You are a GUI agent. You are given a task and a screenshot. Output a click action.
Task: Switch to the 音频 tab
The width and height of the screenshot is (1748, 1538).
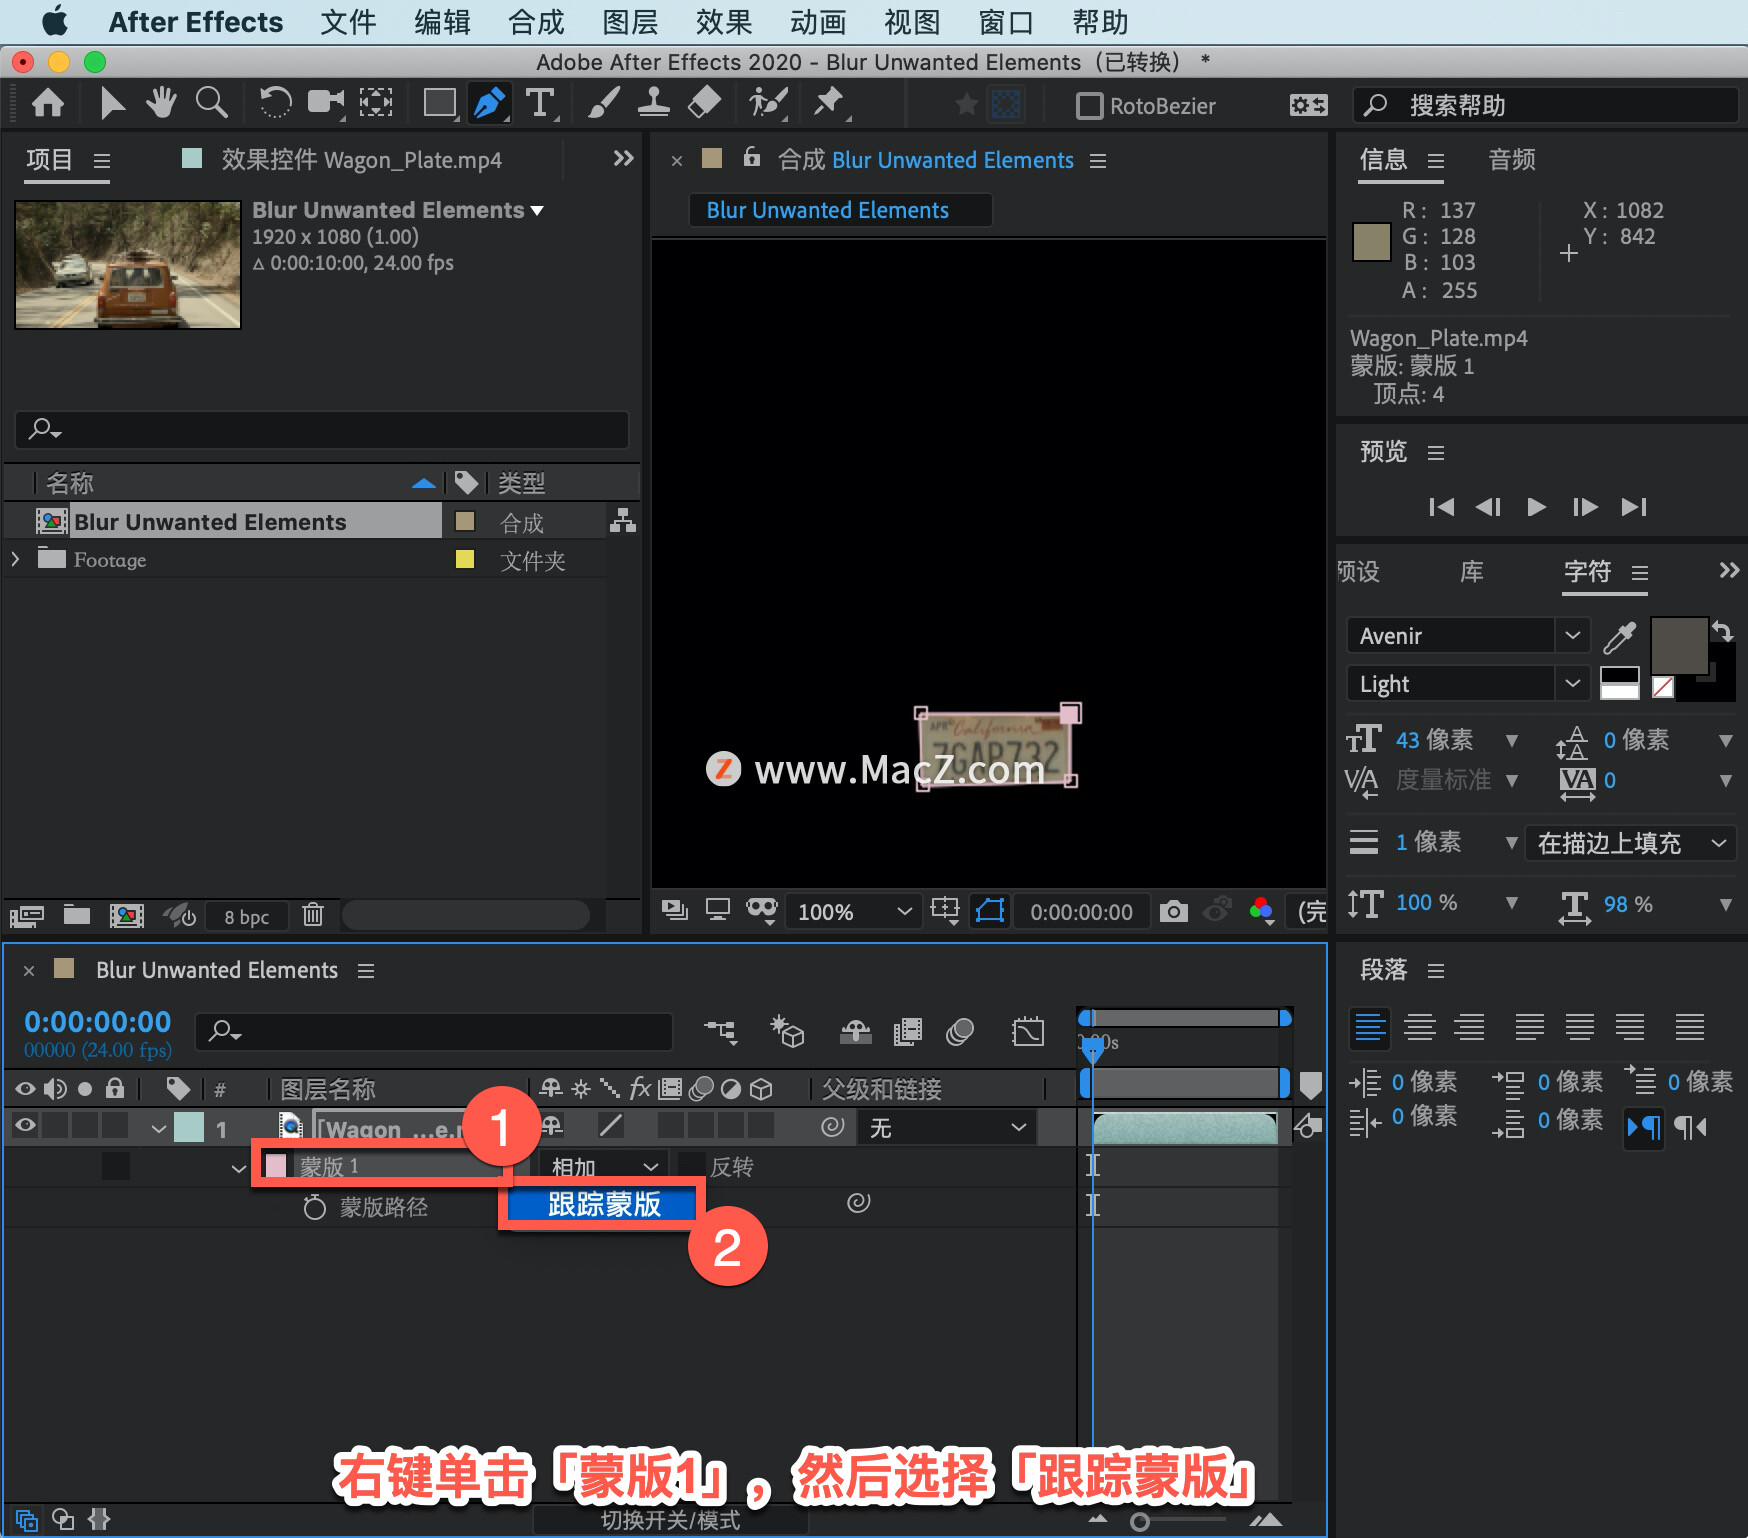(x=1511, y=159)
